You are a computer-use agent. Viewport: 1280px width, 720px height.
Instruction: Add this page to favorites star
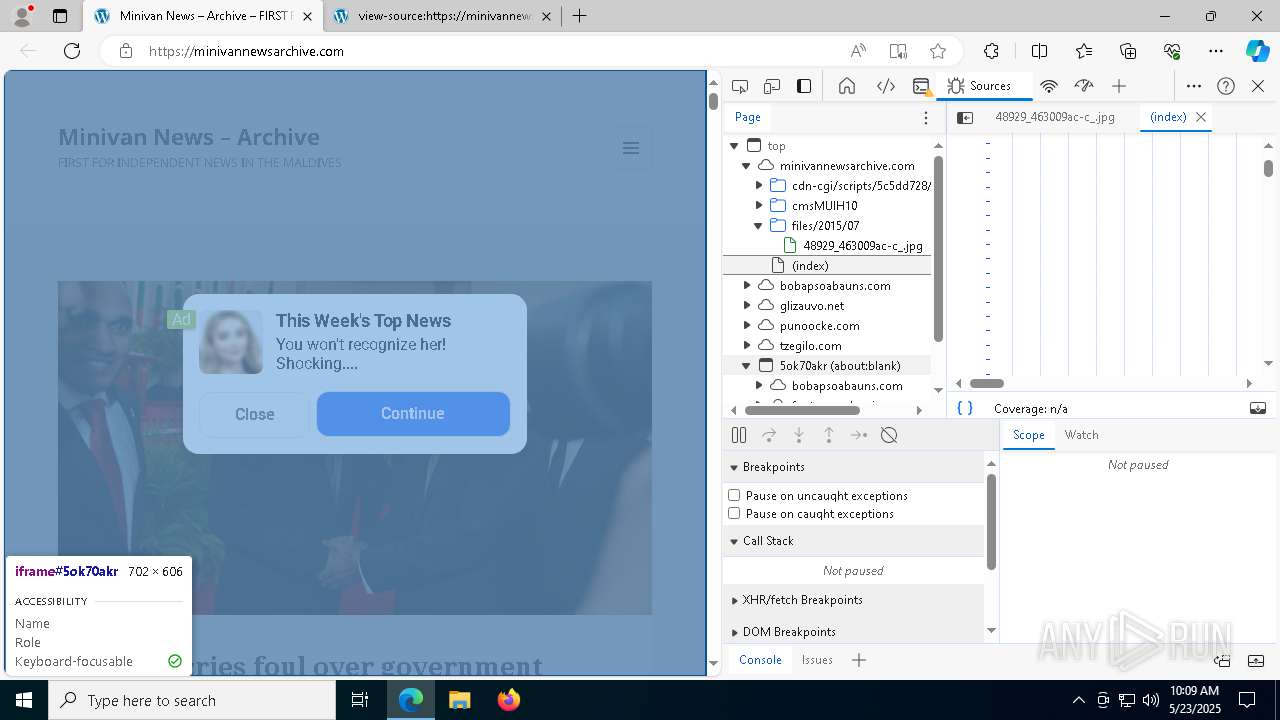pyautogui.click(x=937, y=51)
